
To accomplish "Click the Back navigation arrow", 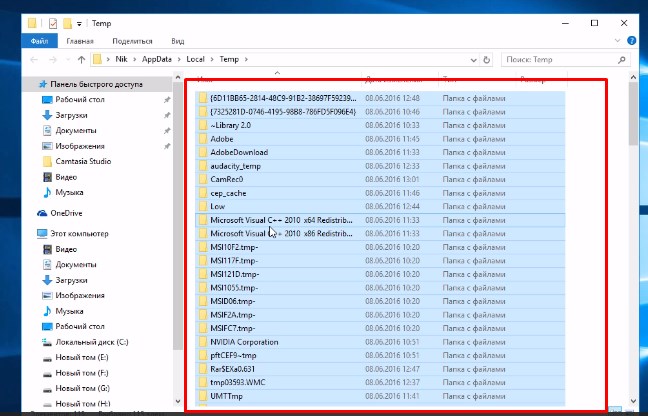I will [x=34, y=60].
